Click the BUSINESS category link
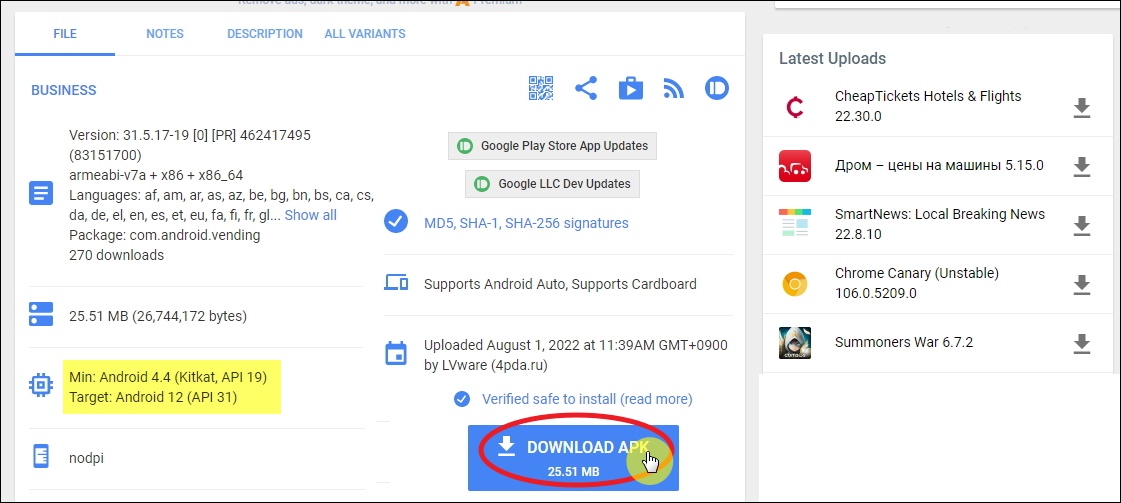 coord(64,91)
